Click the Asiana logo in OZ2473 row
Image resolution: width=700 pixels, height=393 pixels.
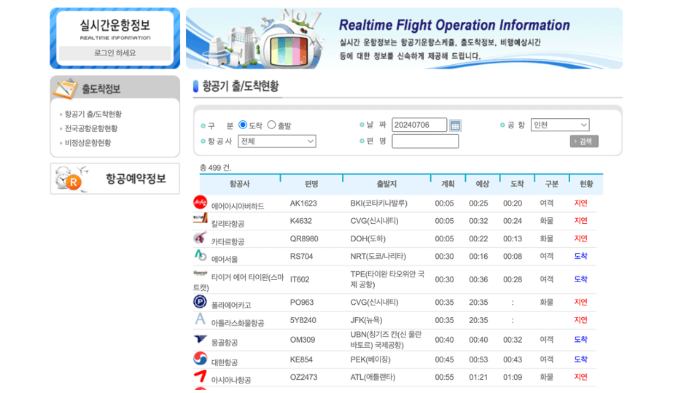[x=200, y=376]
